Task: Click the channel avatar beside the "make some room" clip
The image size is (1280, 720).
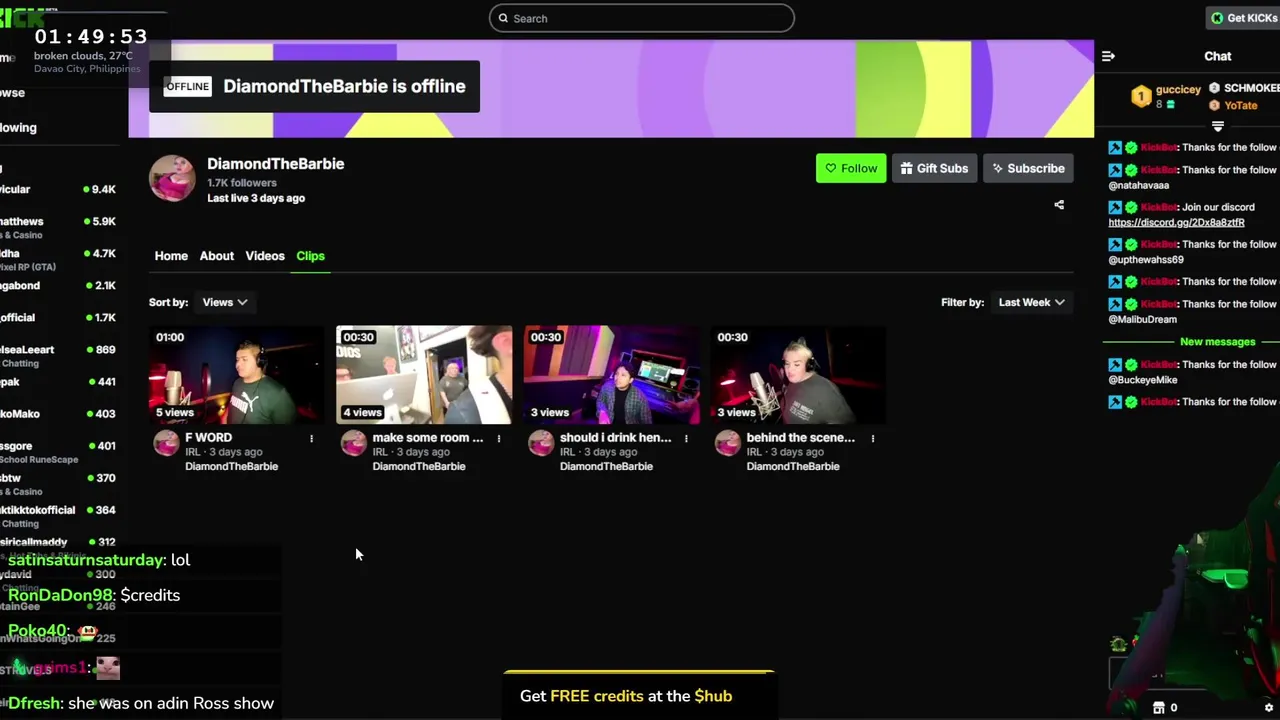Action: tap(353, 443)
